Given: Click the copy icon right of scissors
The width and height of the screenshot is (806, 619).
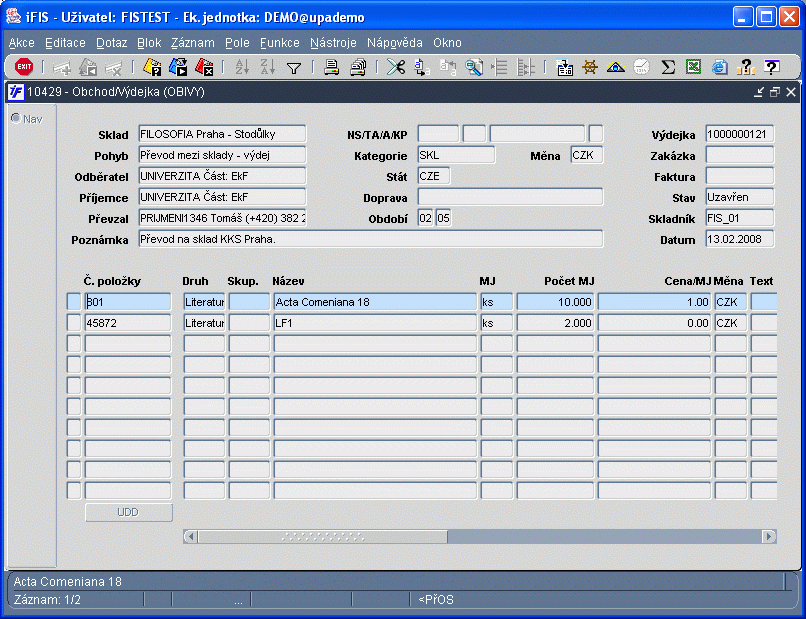Looking at the screenshot, I should (422, 67).
